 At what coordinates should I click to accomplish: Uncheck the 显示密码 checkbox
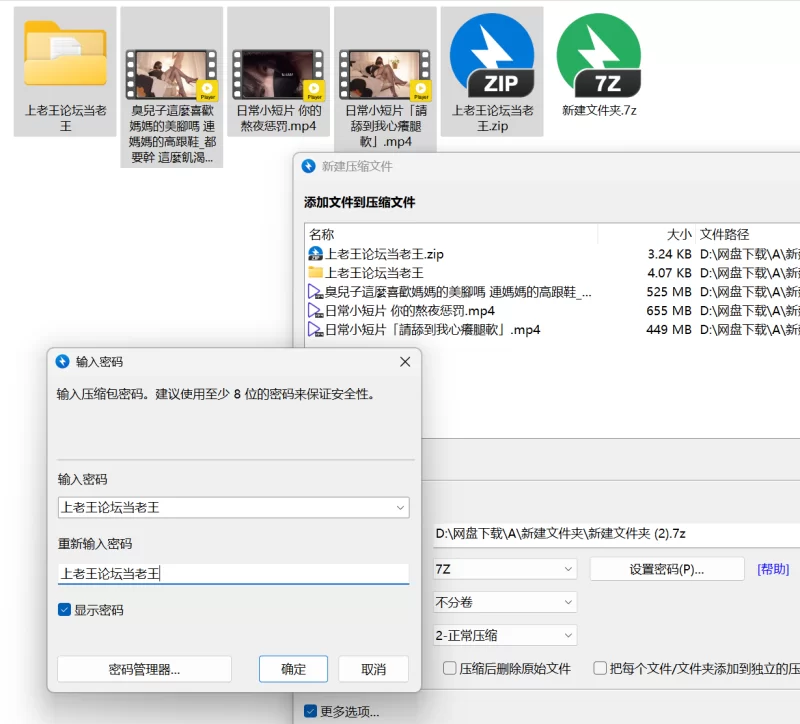64,610
